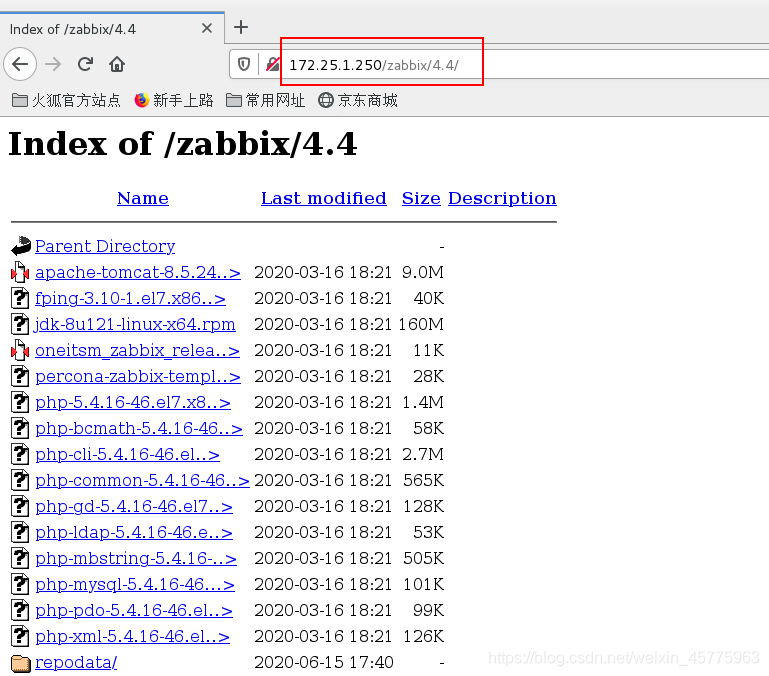Click the file icon beside php-ldap
Image resolution: width=769 pixels, height=676 pixels.
tap(20, 532)
